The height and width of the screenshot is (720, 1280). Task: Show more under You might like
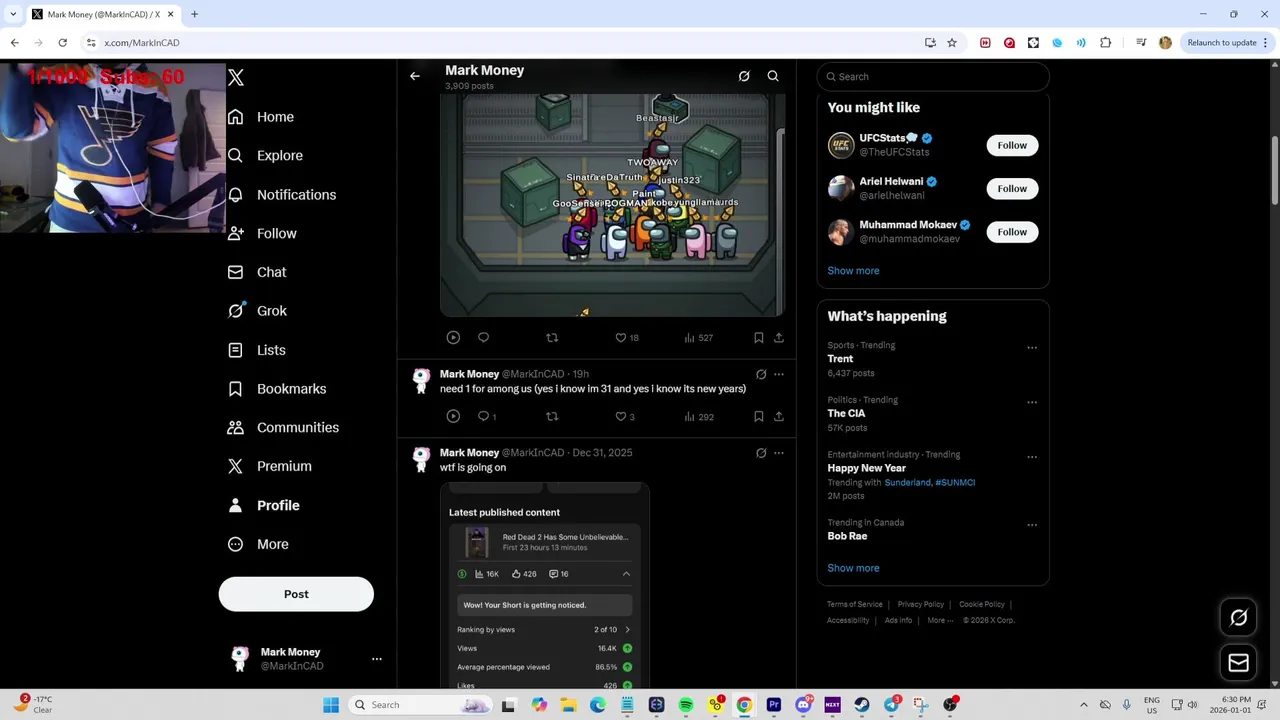point(853,271)
